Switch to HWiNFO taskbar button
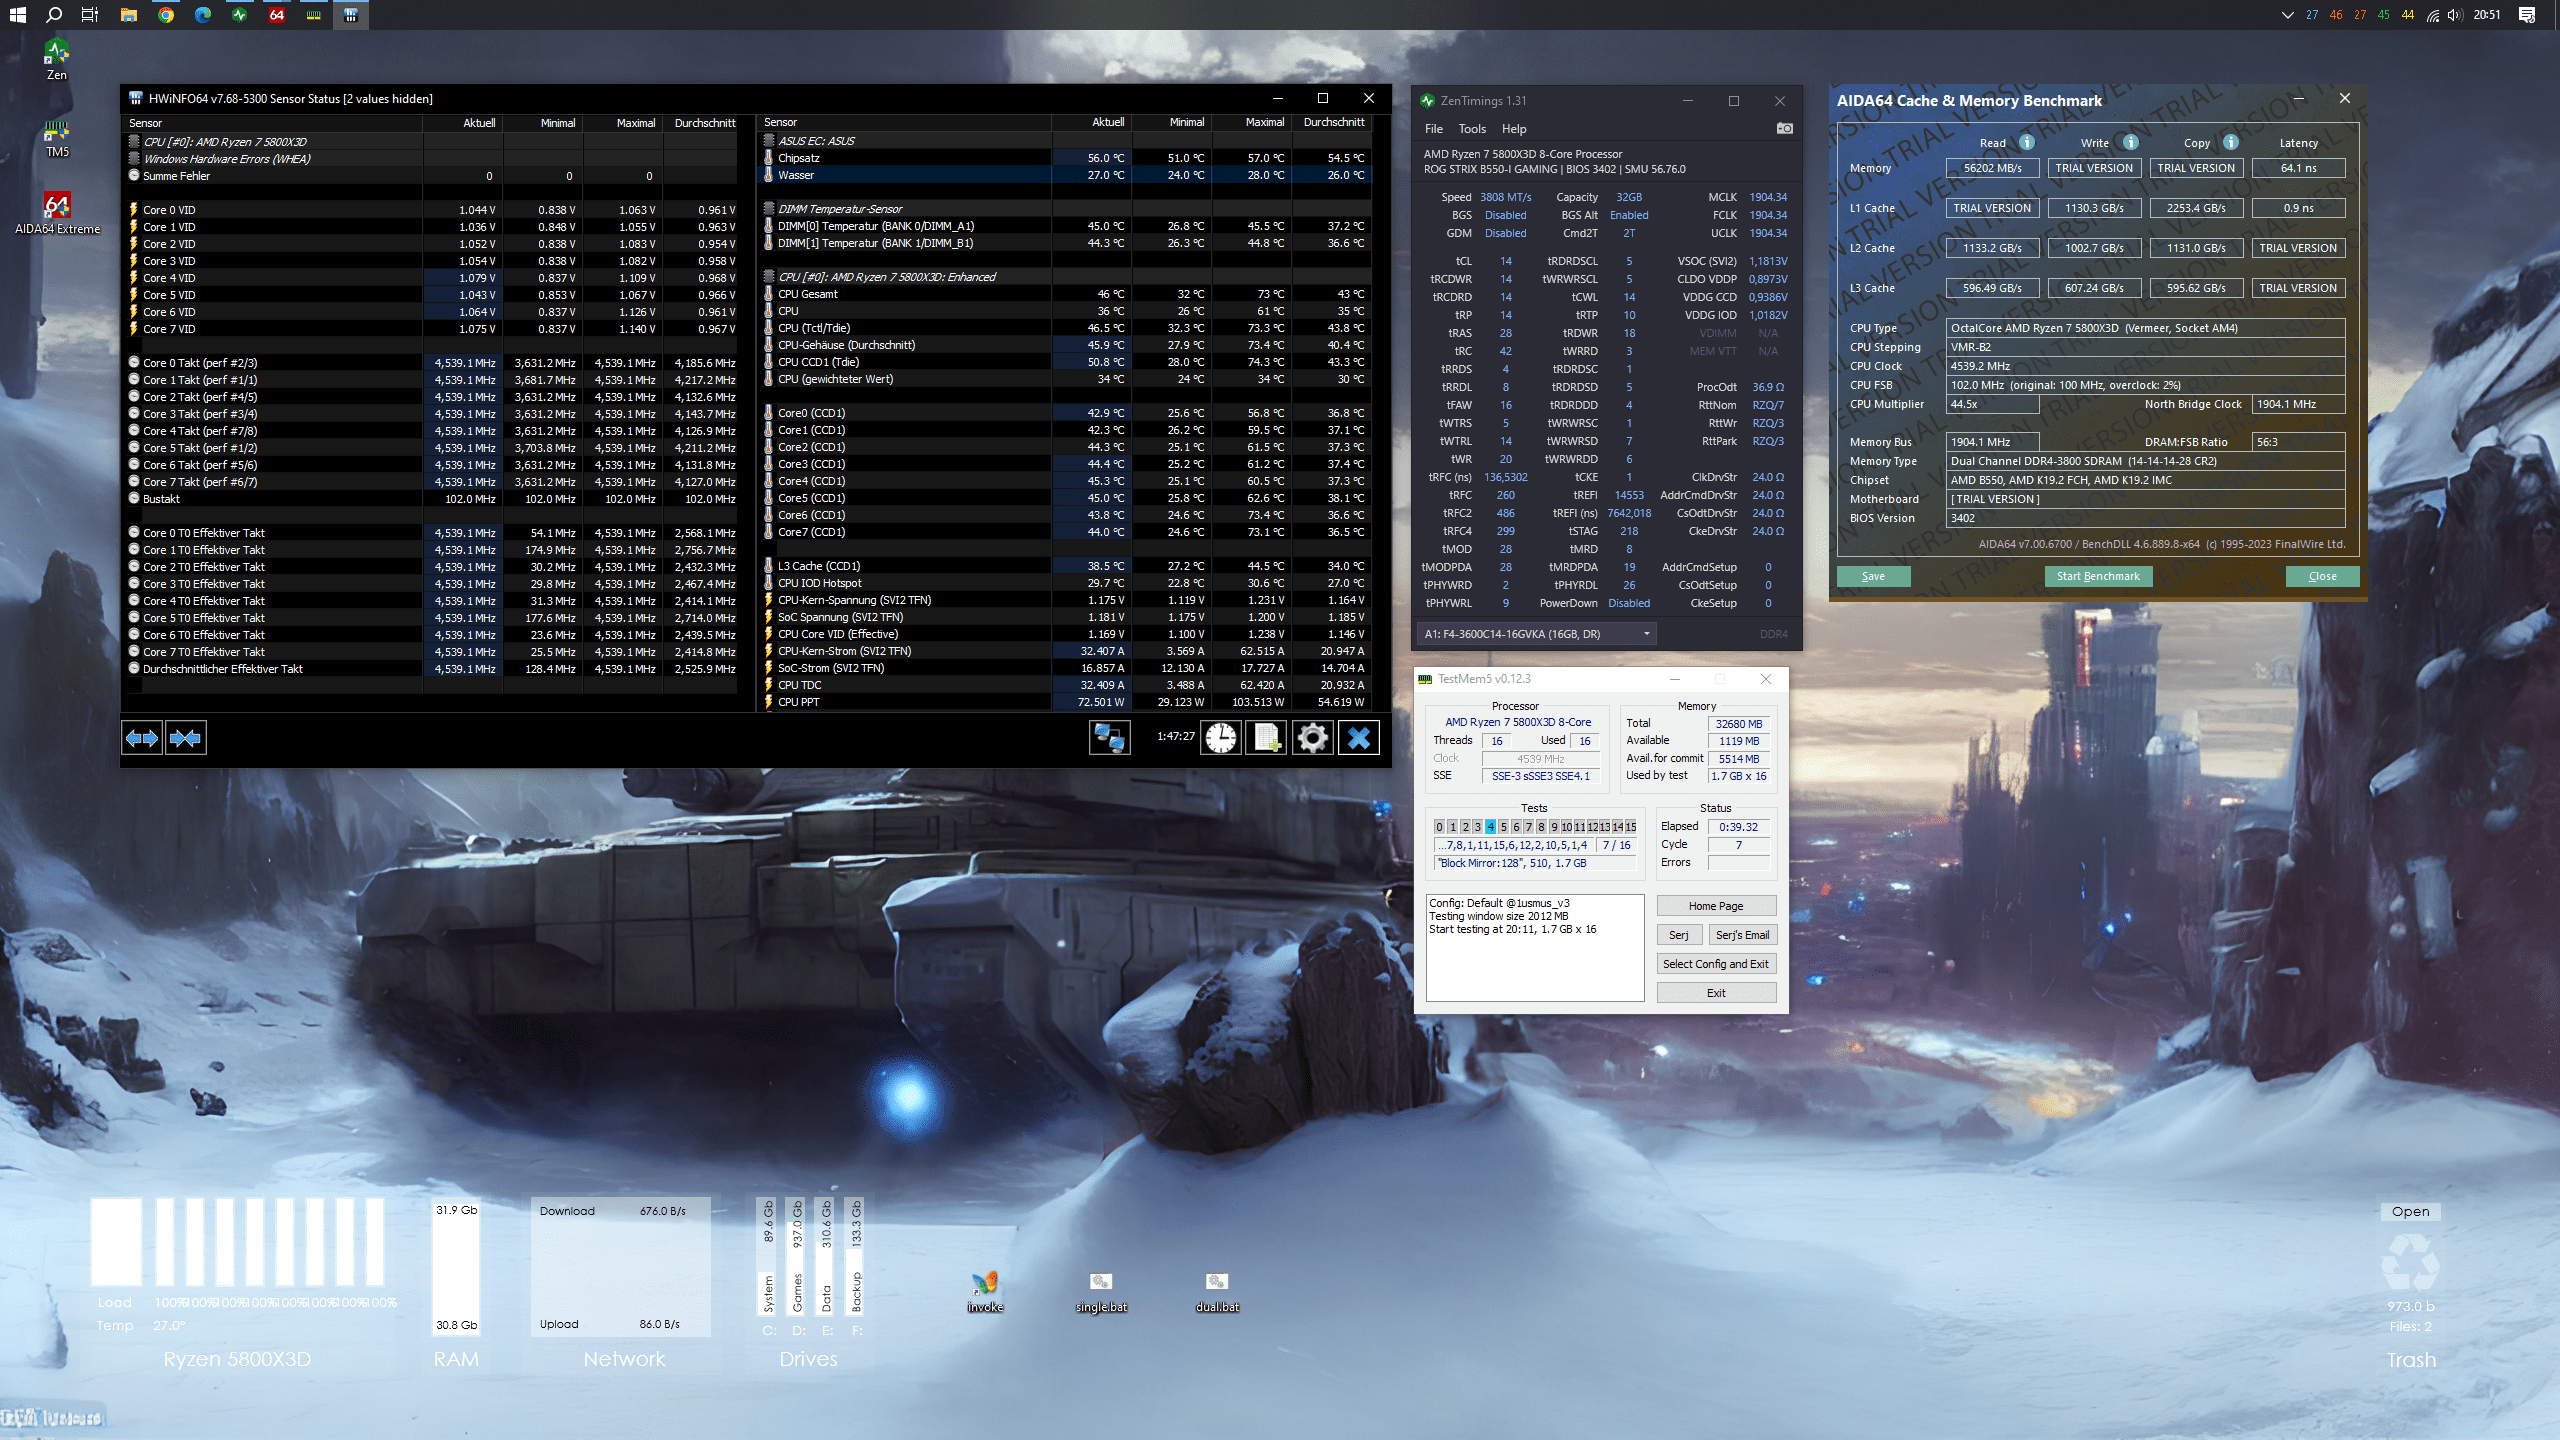Screen dimensions: 2560x1440 [351, 15]
